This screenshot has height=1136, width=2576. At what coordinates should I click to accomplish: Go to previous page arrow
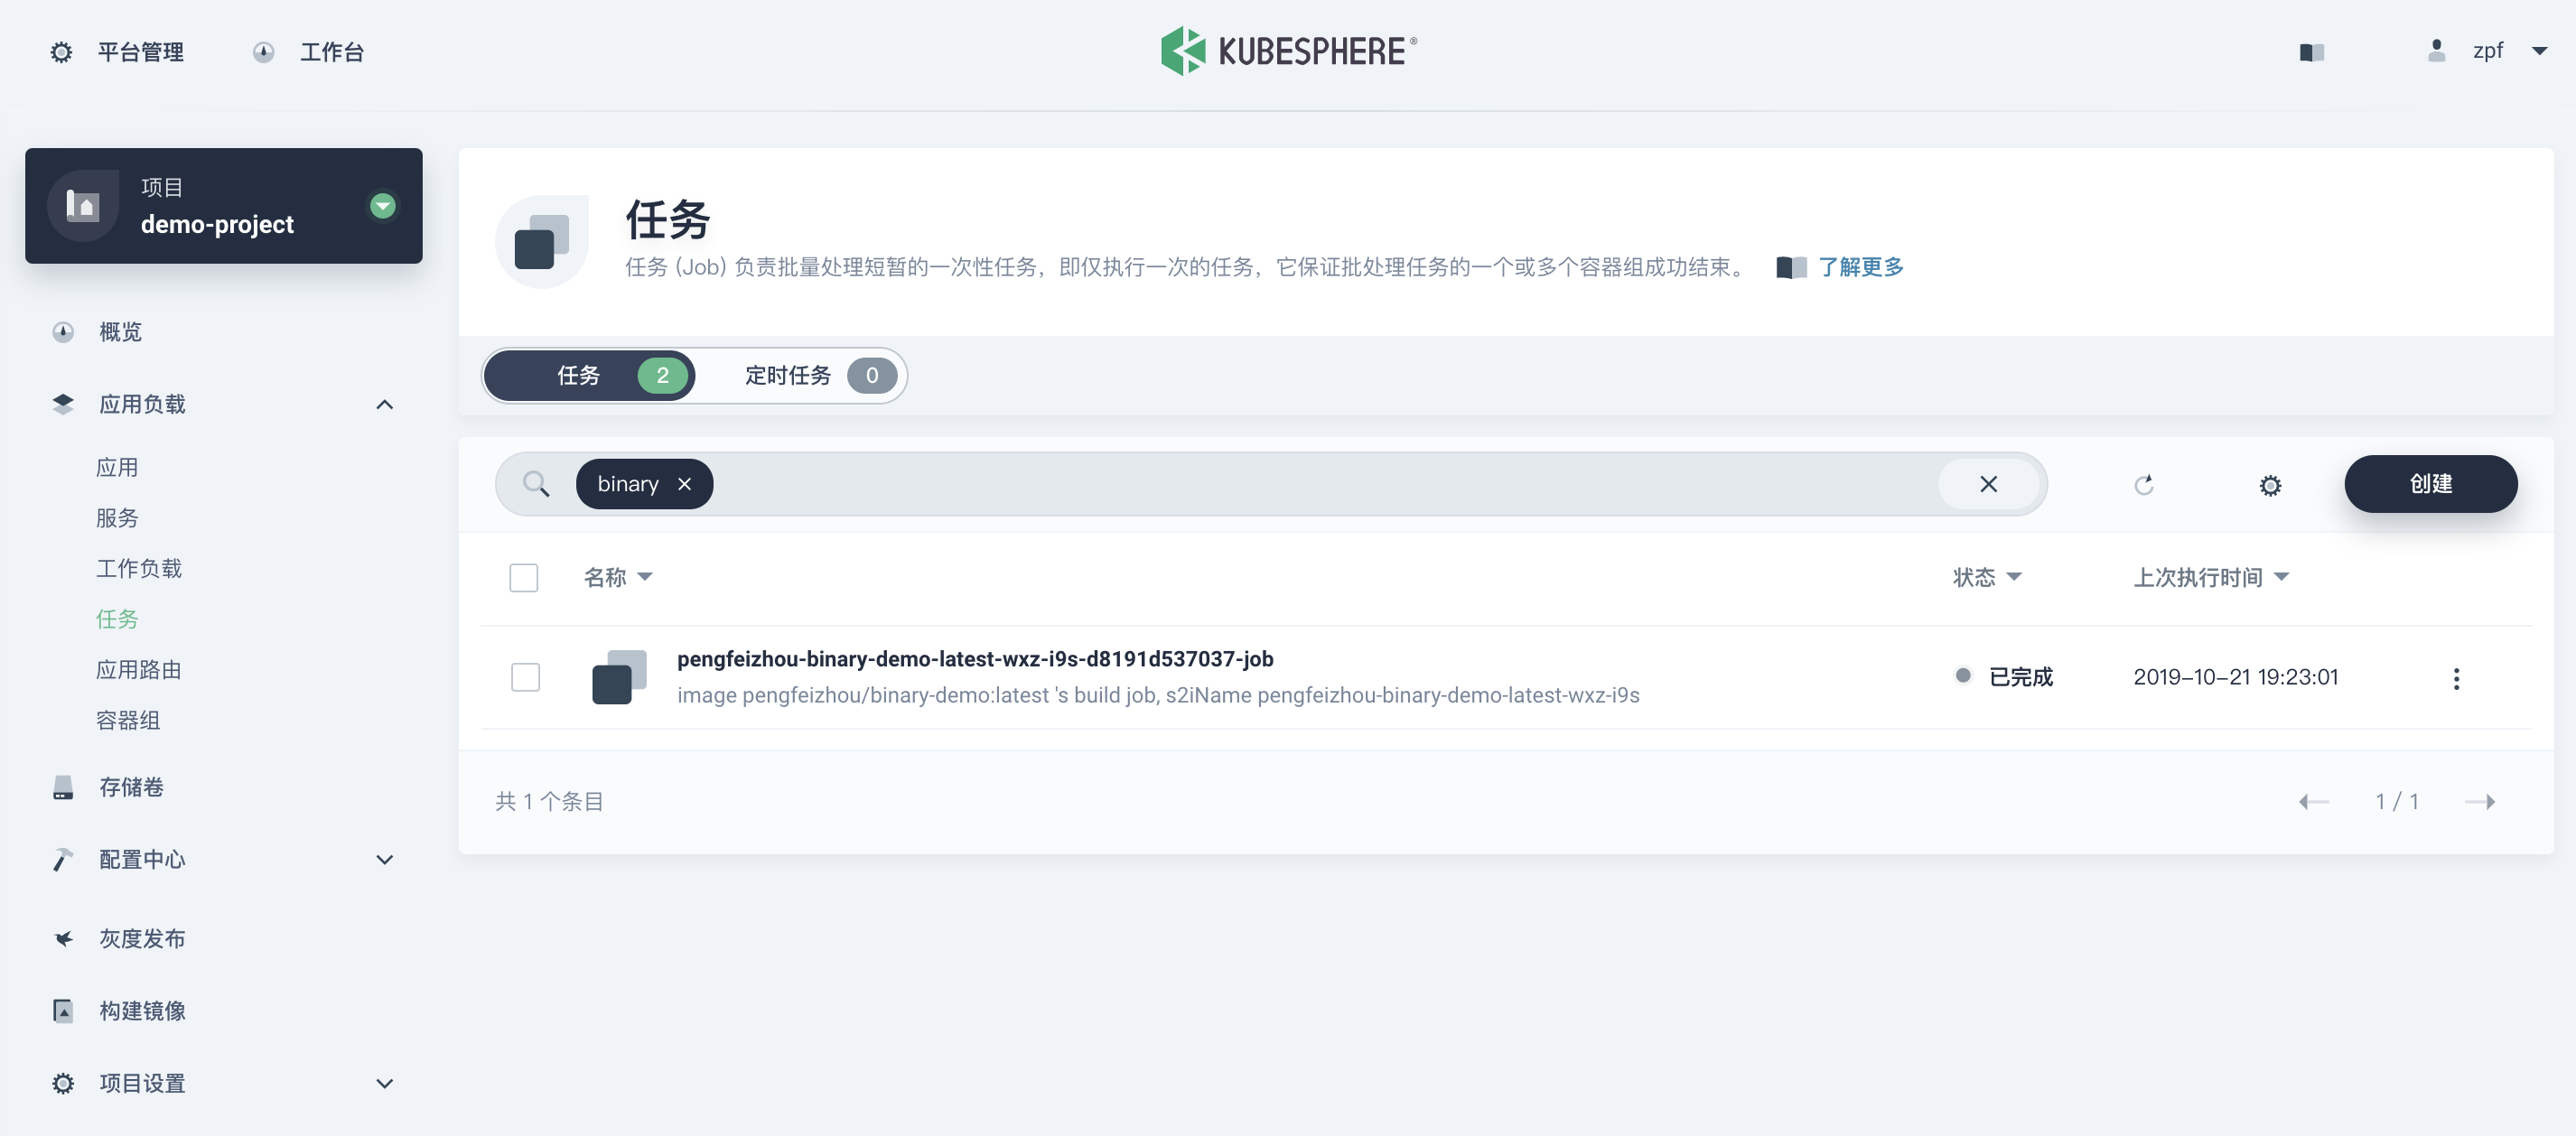point(2313,802)
